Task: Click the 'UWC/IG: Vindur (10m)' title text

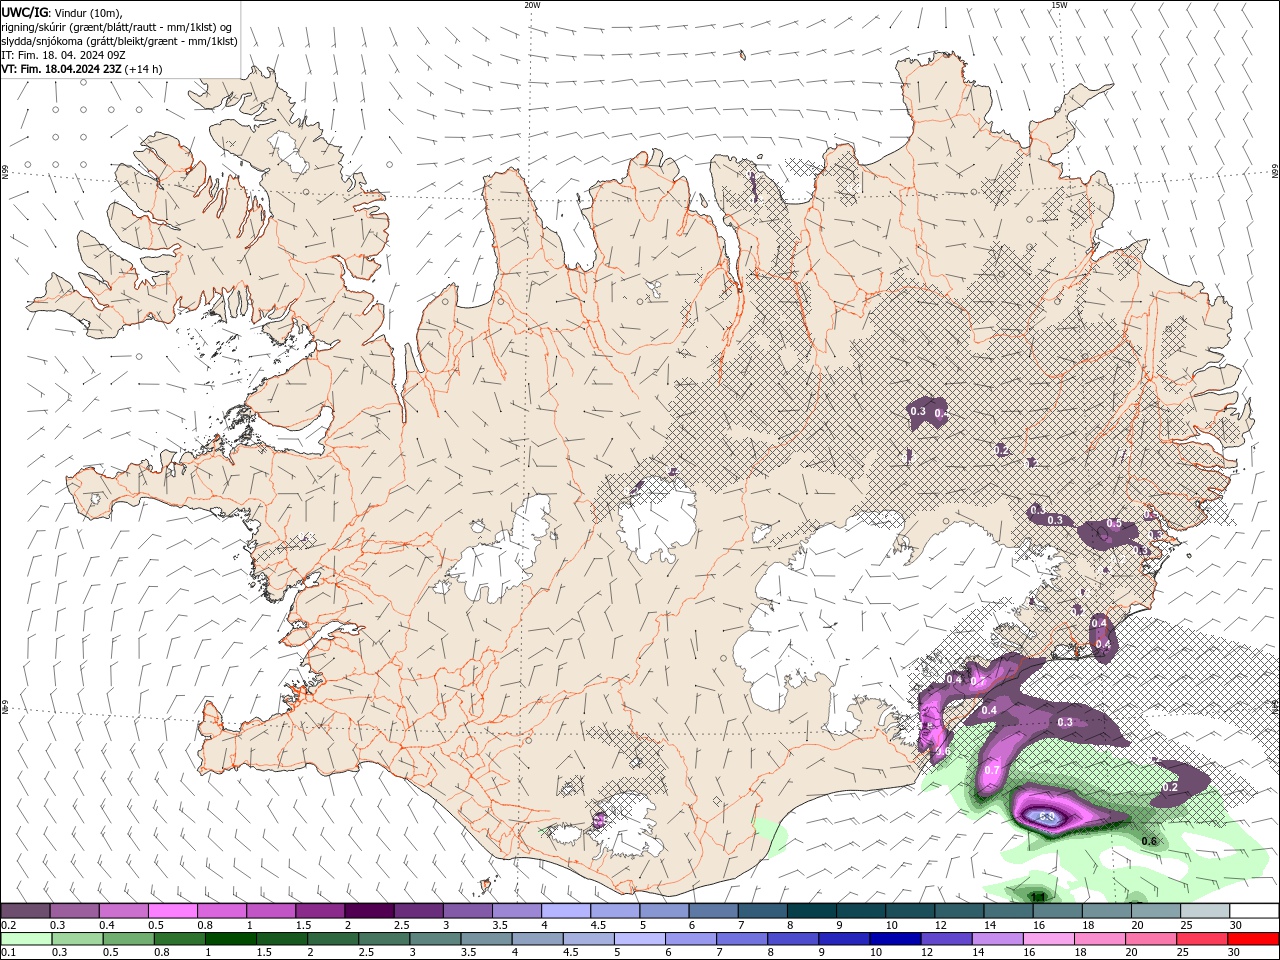Action: pos(62,12)
